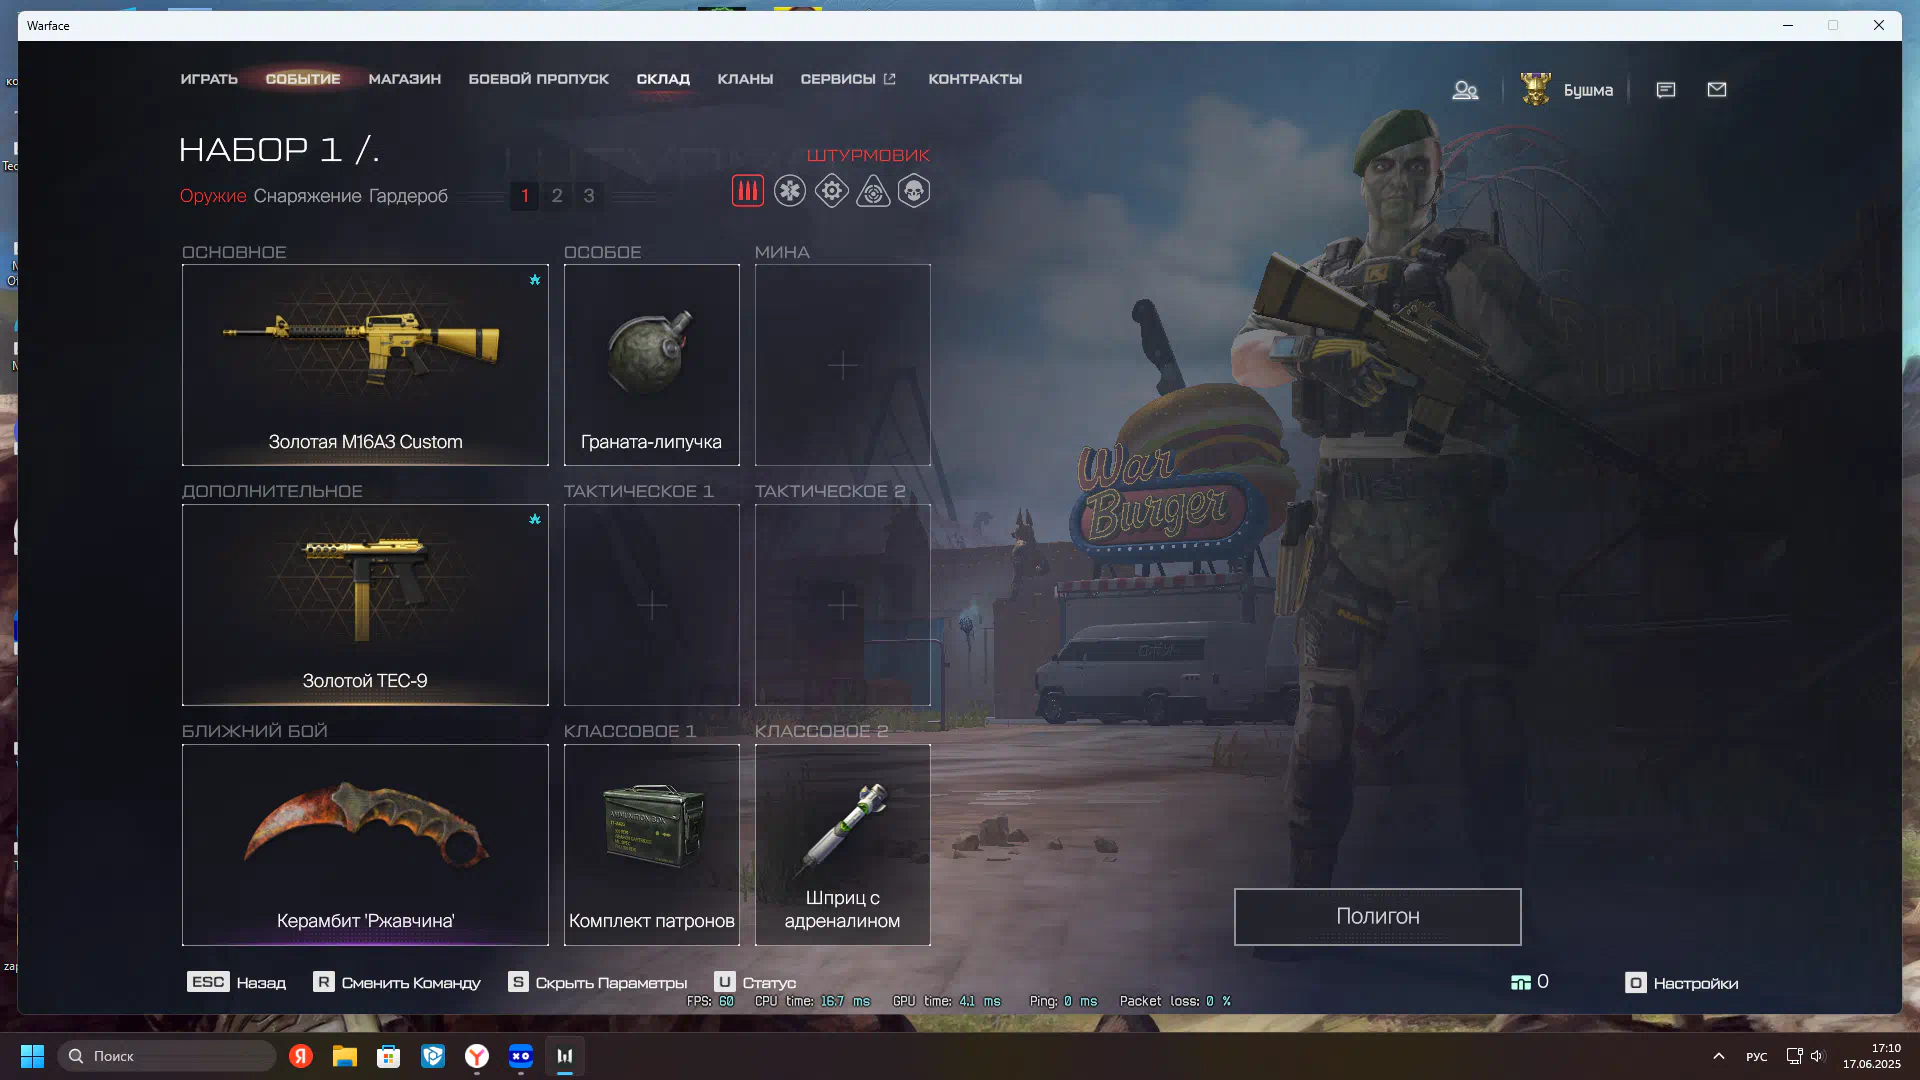The width and height of the screenshot is (1920, 1080).
Task: Click Скрыть Параметры button
Action: pos(598,983)
